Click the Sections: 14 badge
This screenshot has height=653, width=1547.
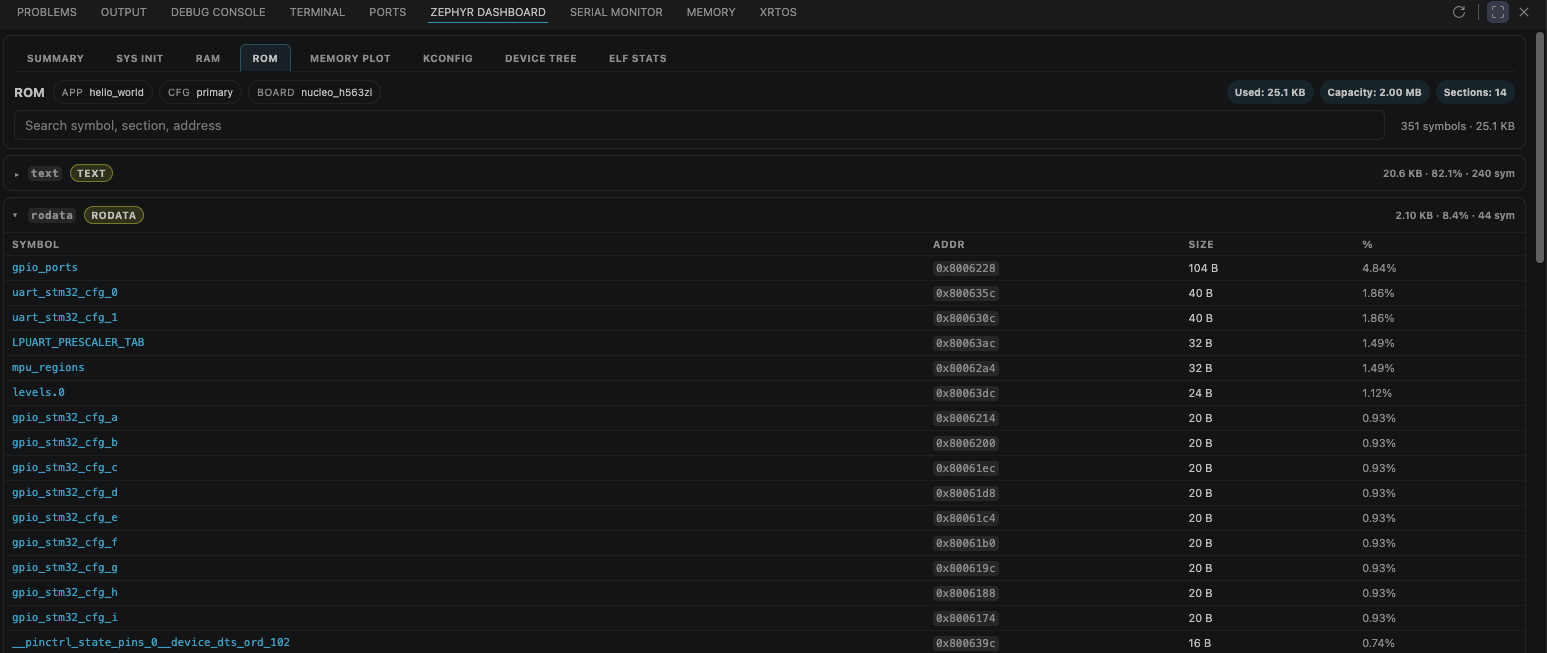click(1475, 92)
